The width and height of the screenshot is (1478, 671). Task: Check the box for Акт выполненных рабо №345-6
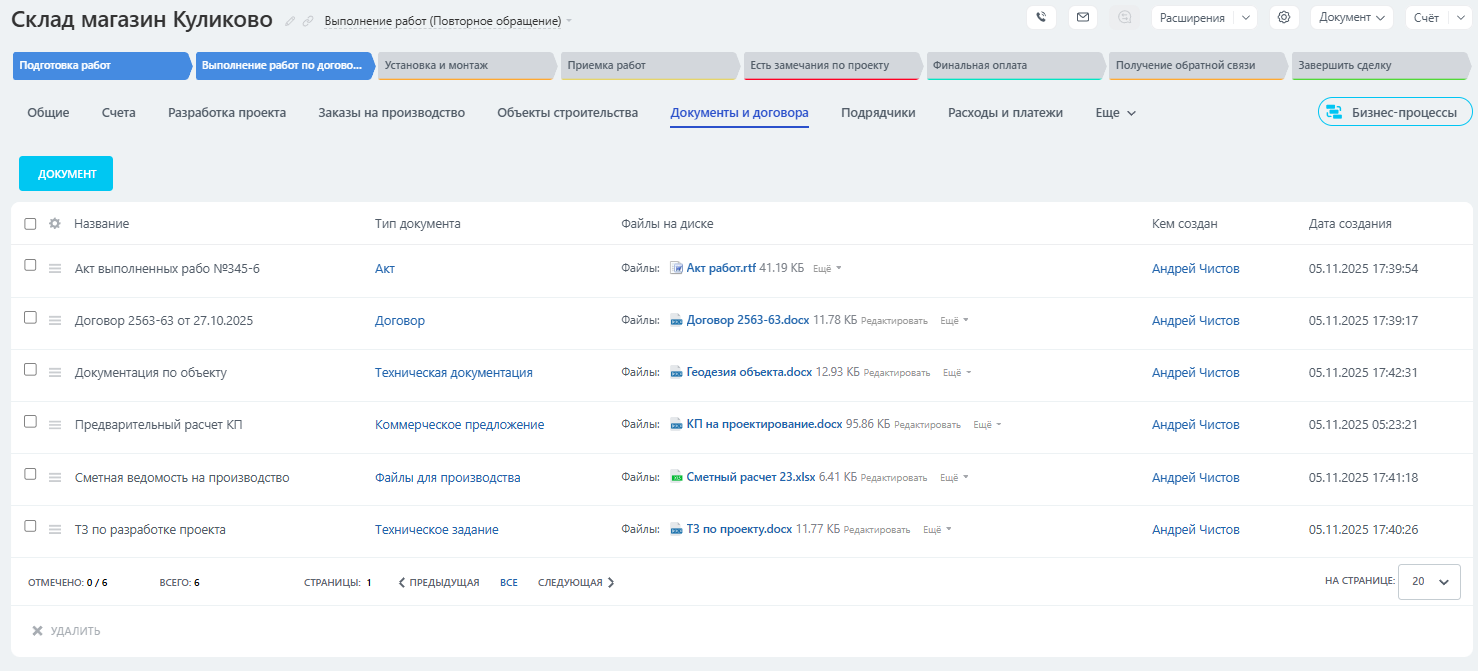tap(30, 266)
